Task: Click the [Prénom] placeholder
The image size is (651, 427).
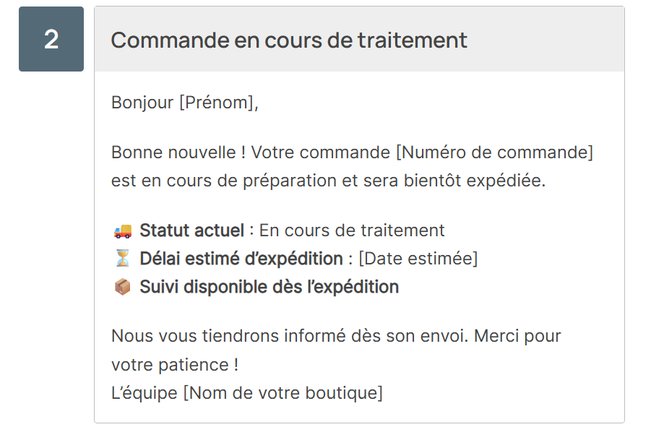Action: tap(218, 101)
